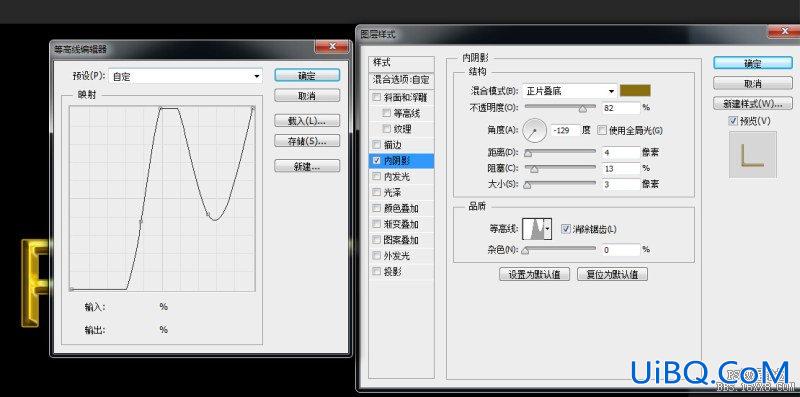Click the style preview thumbnail
Image resolution: width=800 pixels, height=397 pixels.
tap(753, 155)
